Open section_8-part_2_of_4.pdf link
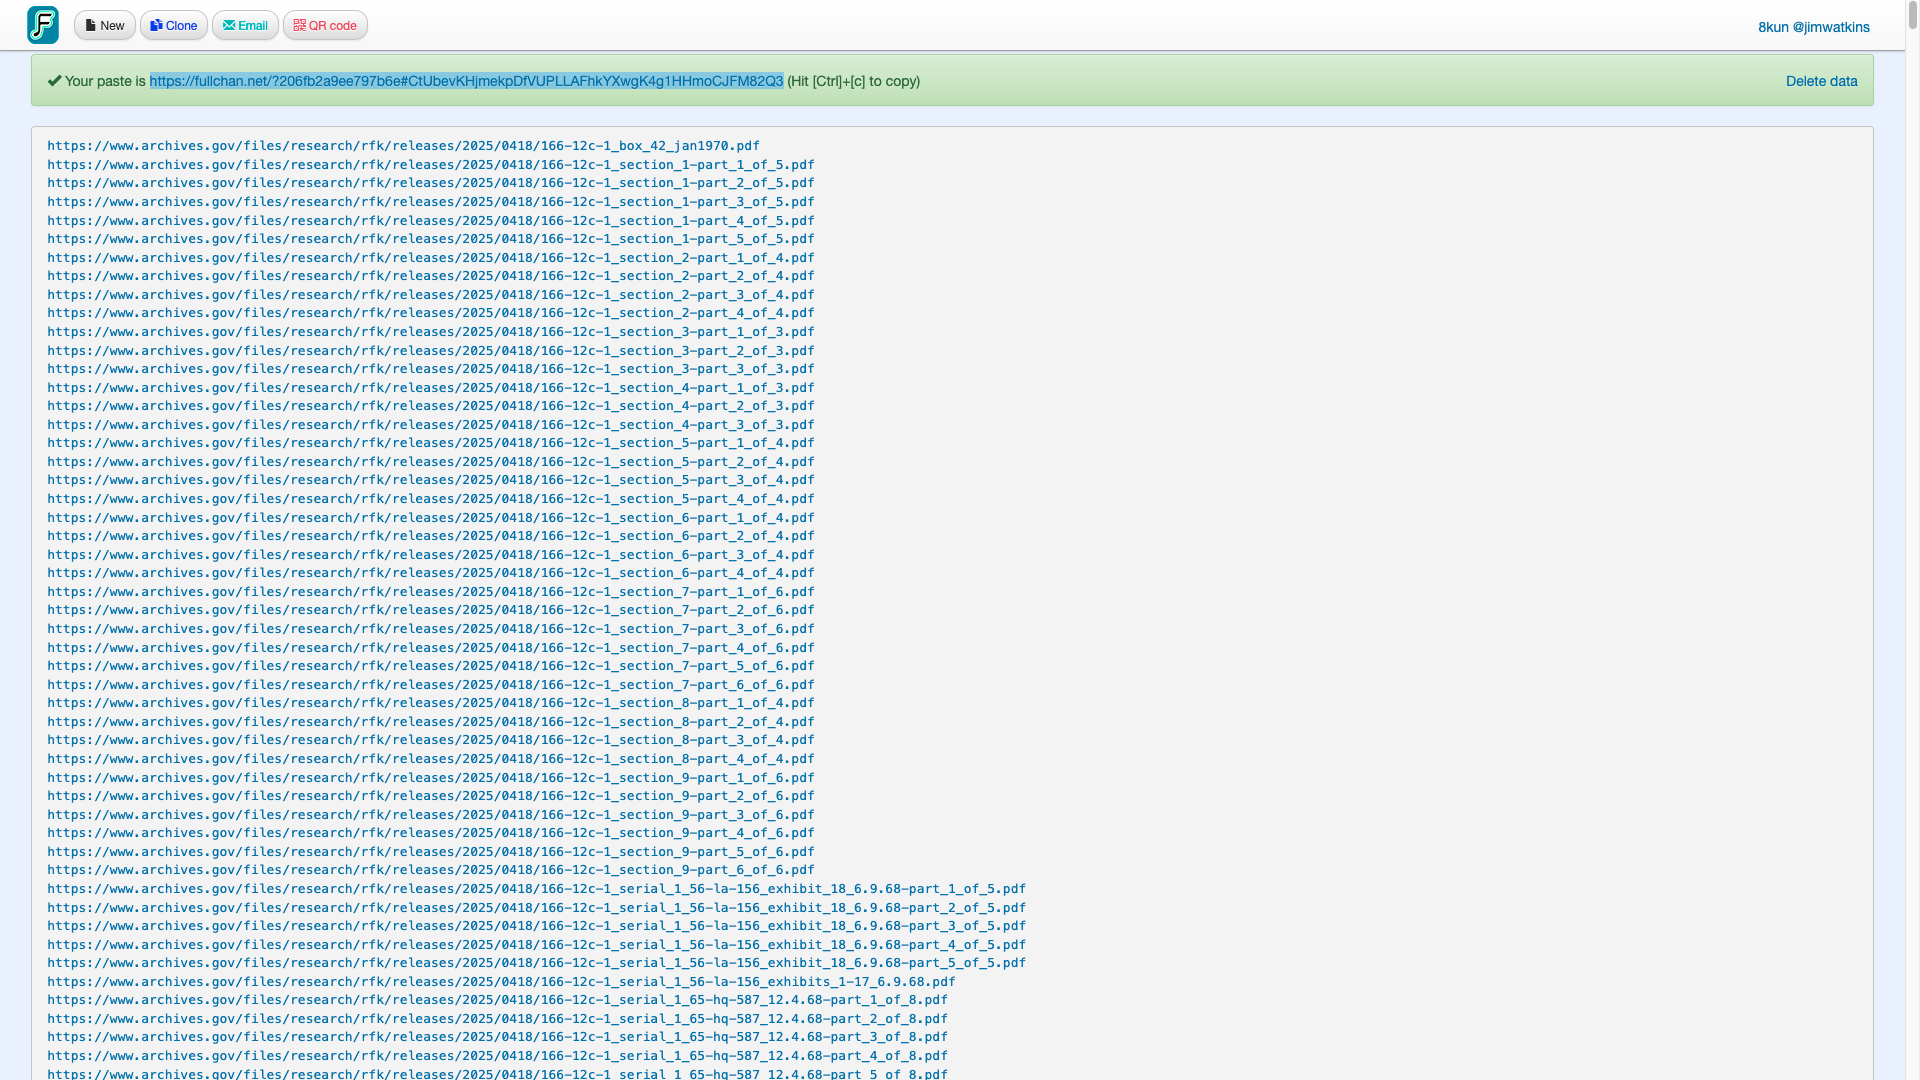 coord(431,722)
